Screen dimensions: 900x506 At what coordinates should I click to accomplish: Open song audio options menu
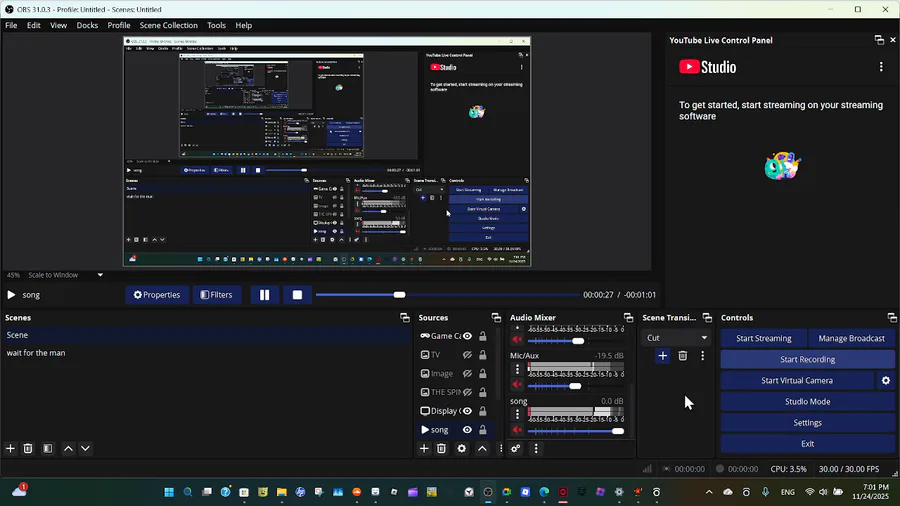tap(517, 414)
